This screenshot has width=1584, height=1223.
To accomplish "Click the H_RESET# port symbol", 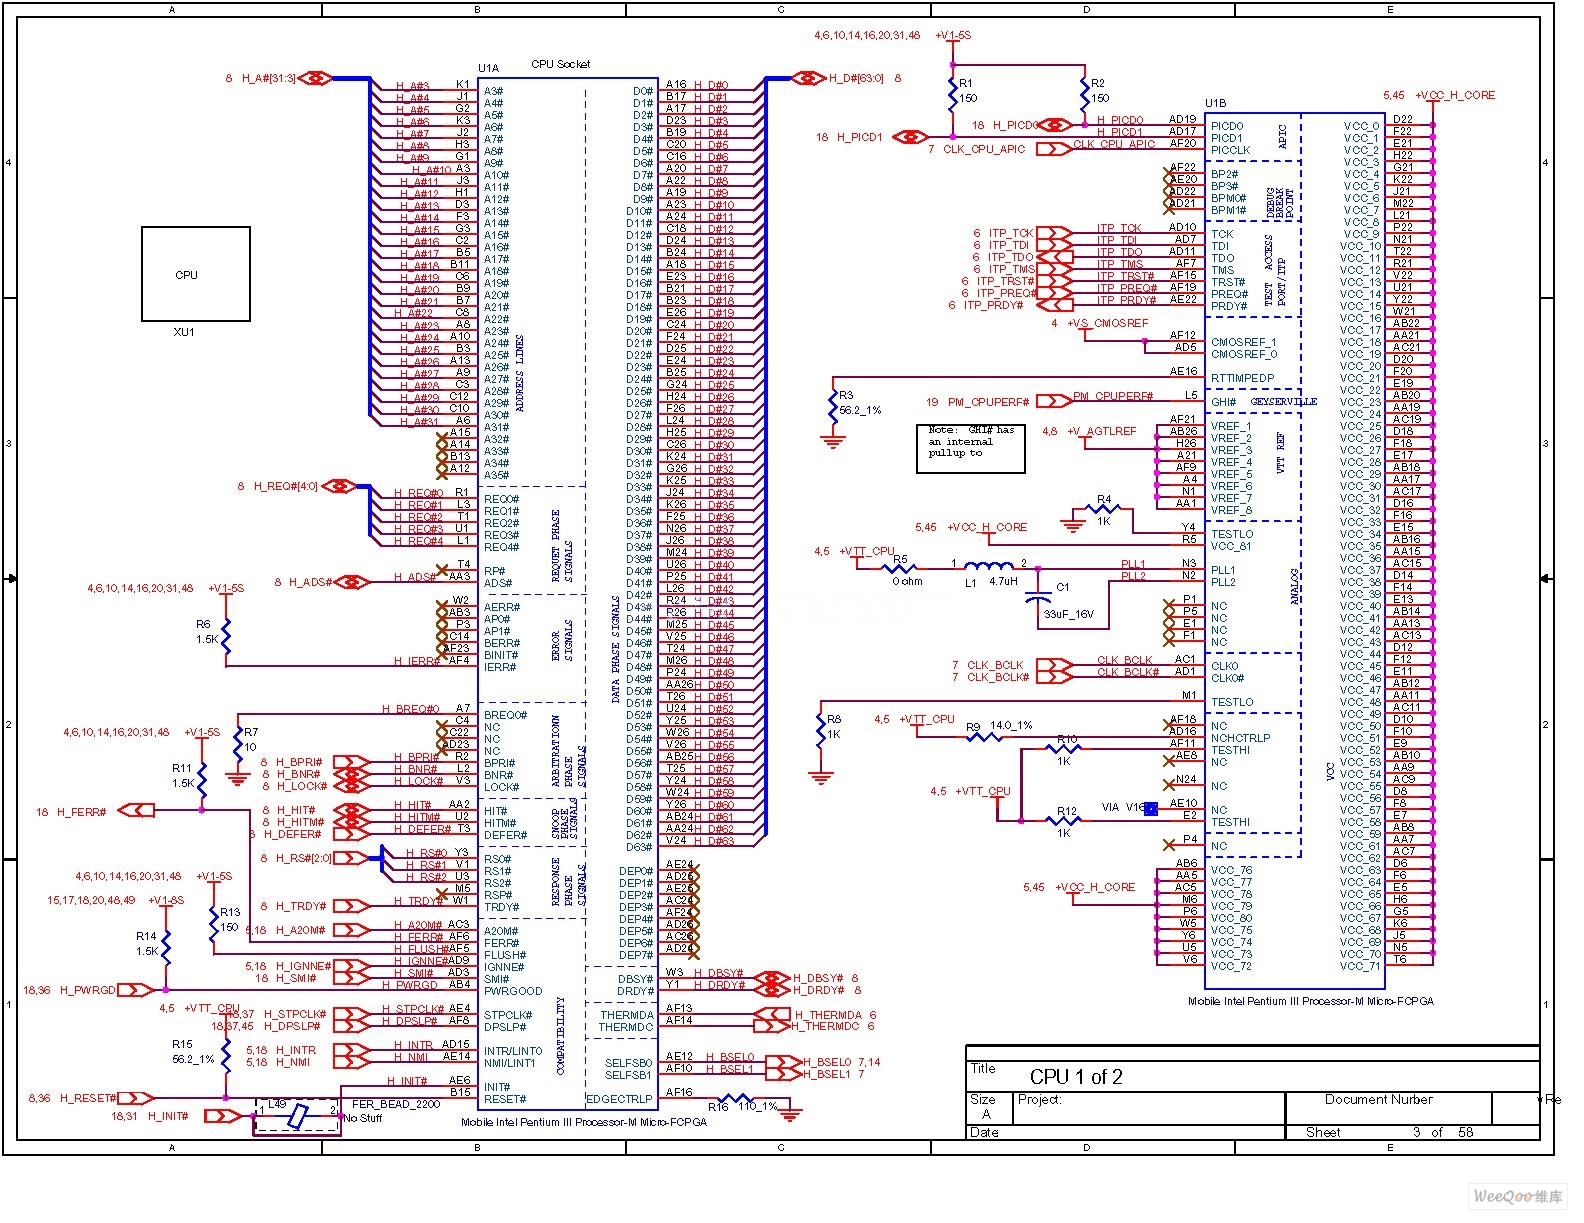I will pyautogui.click(x=136, y=1098).
